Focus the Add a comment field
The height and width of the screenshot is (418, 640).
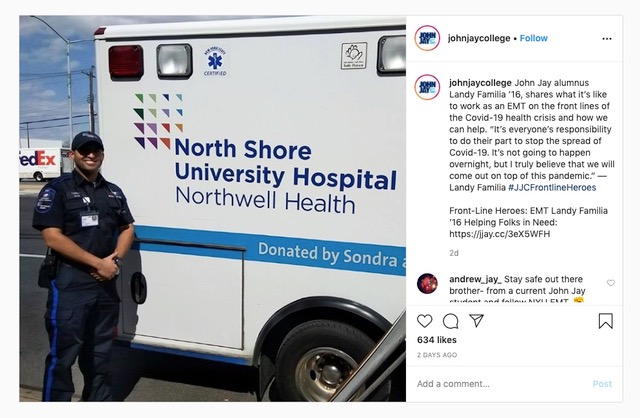502,384
